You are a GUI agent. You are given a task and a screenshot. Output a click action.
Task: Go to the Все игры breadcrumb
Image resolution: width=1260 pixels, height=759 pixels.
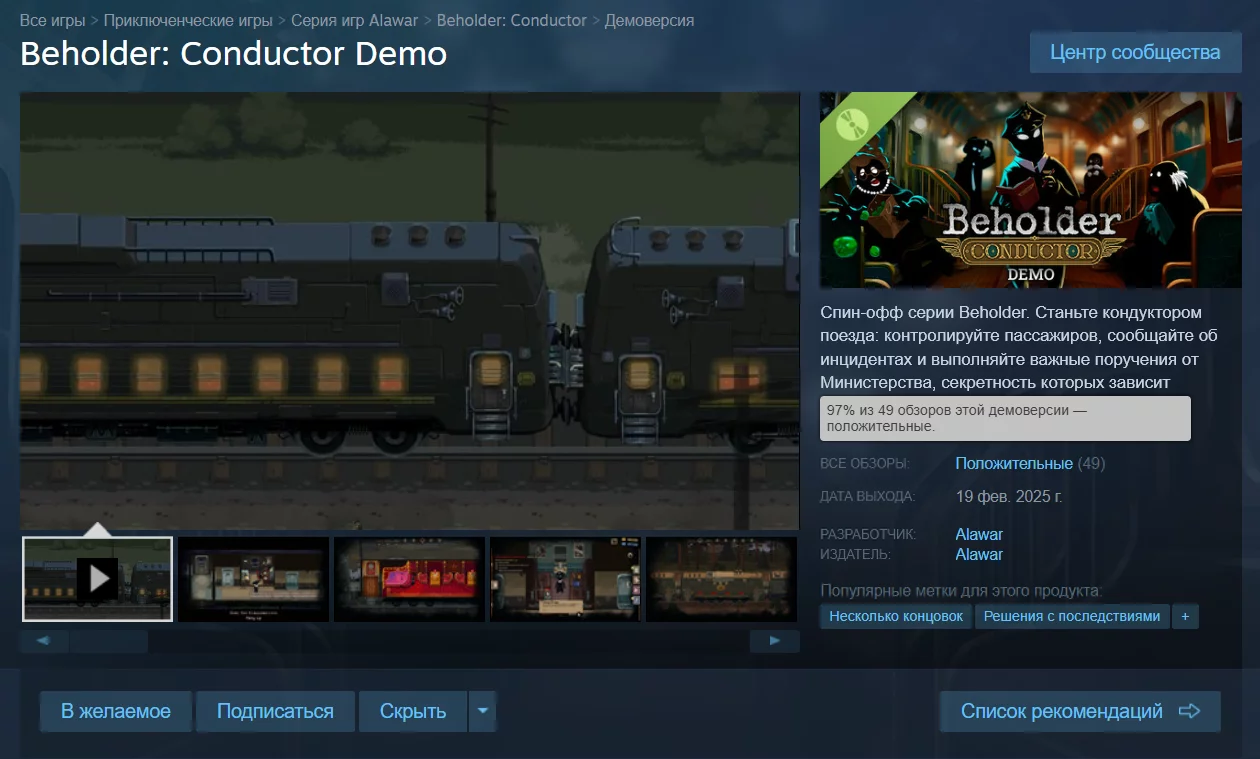pos(53,20)
